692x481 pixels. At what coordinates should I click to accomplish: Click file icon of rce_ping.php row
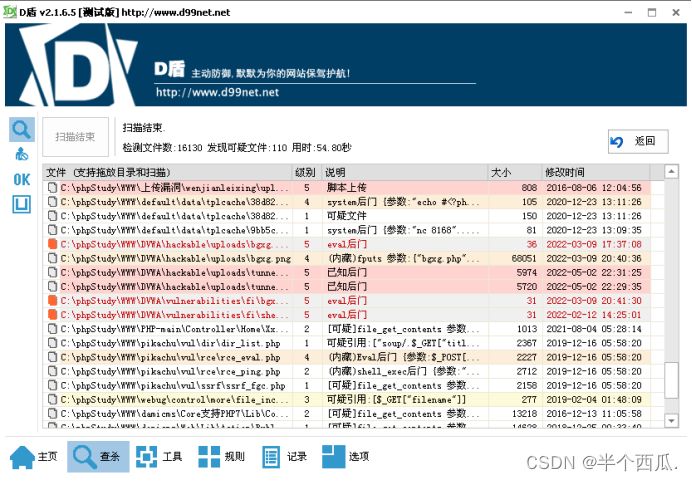pos(53,371)
